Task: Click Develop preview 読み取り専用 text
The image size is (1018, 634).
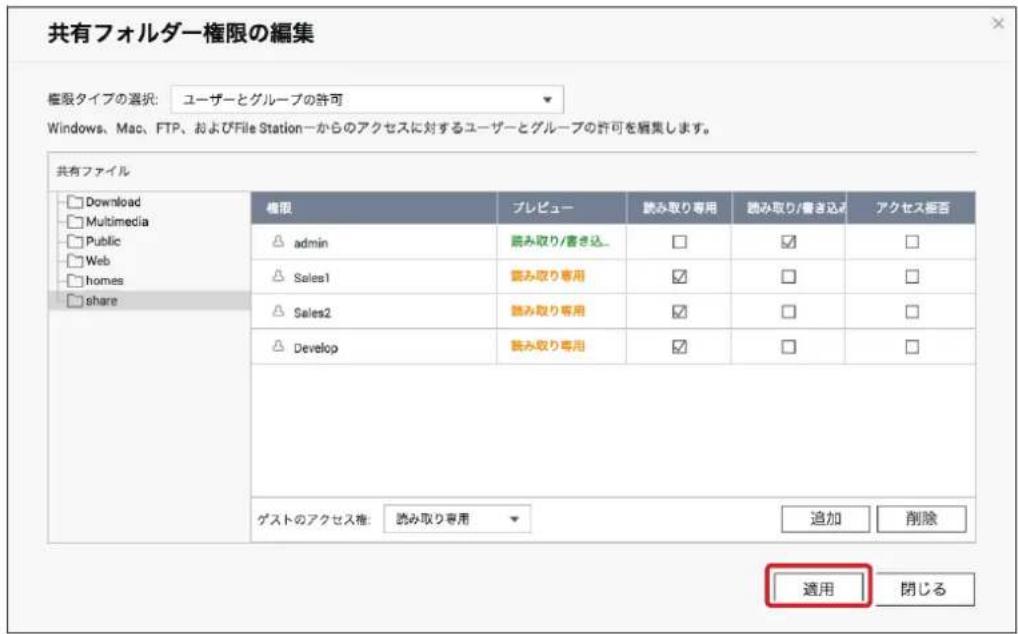Action: point(547,346)
